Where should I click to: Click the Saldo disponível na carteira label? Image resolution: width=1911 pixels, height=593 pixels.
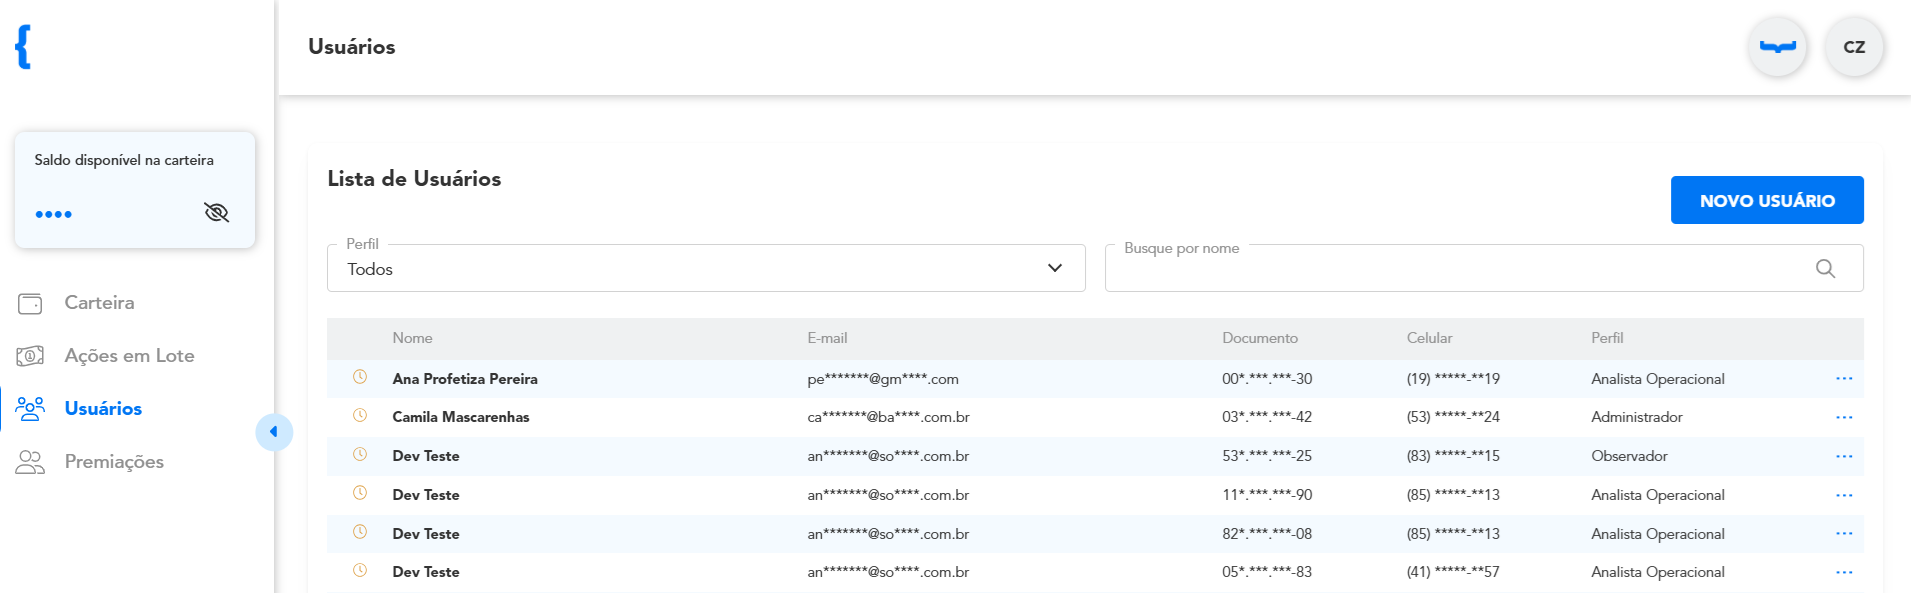point(124,160)
